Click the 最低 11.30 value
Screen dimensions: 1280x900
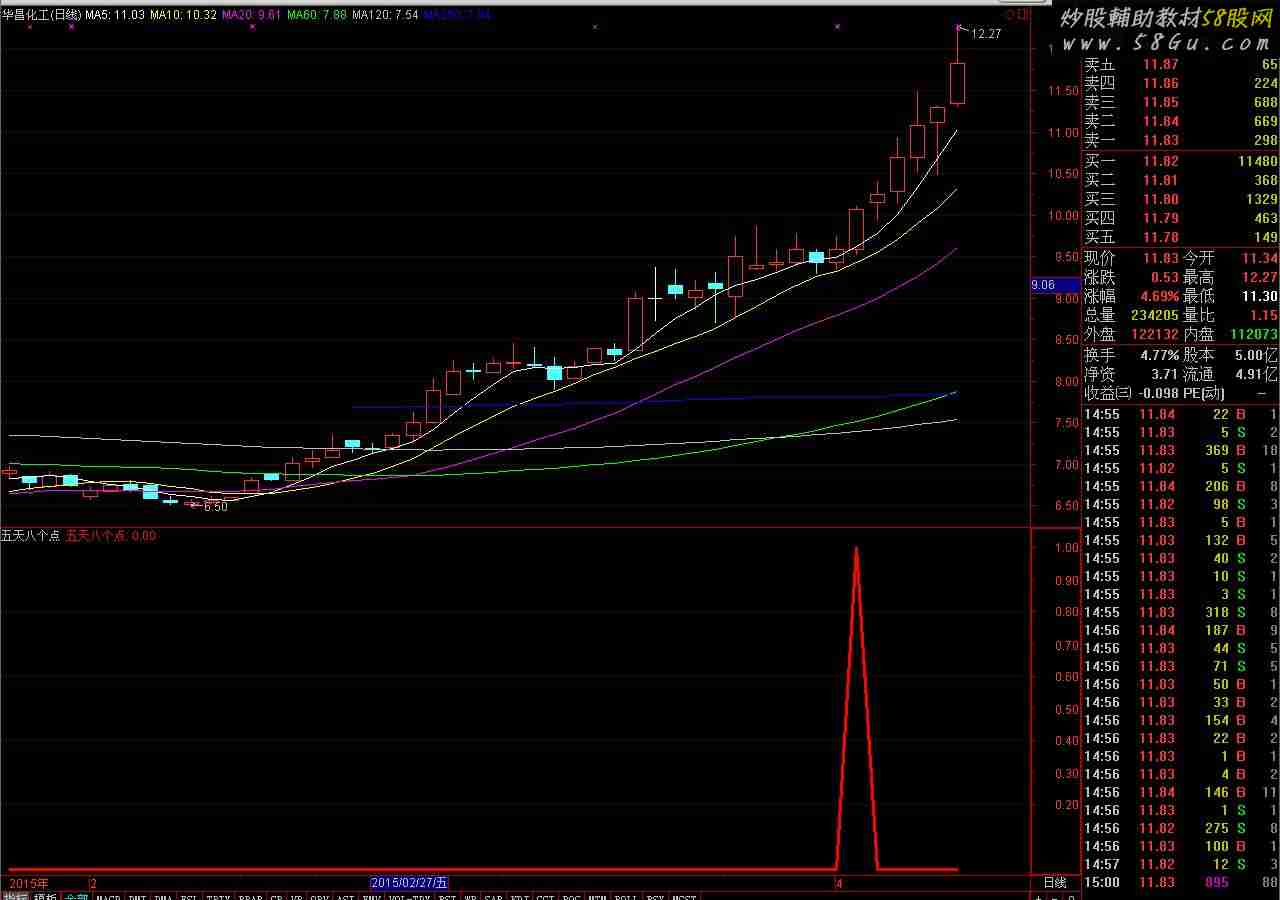click(1260, 296)
